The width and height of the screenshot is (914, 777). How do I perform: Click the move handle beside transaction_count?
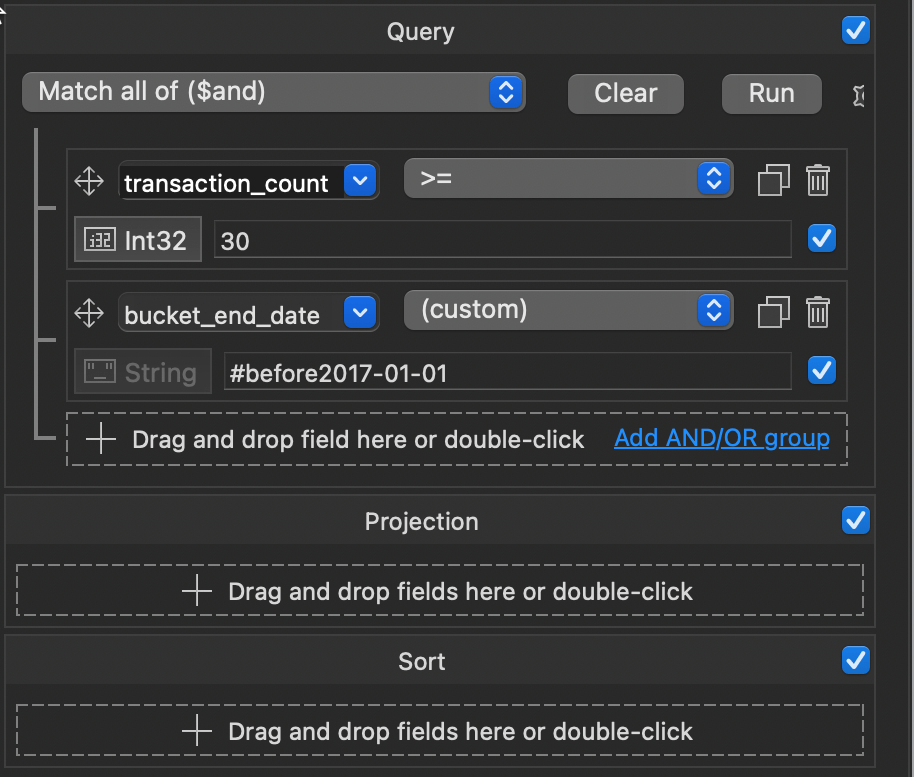[x=89, y=181]
